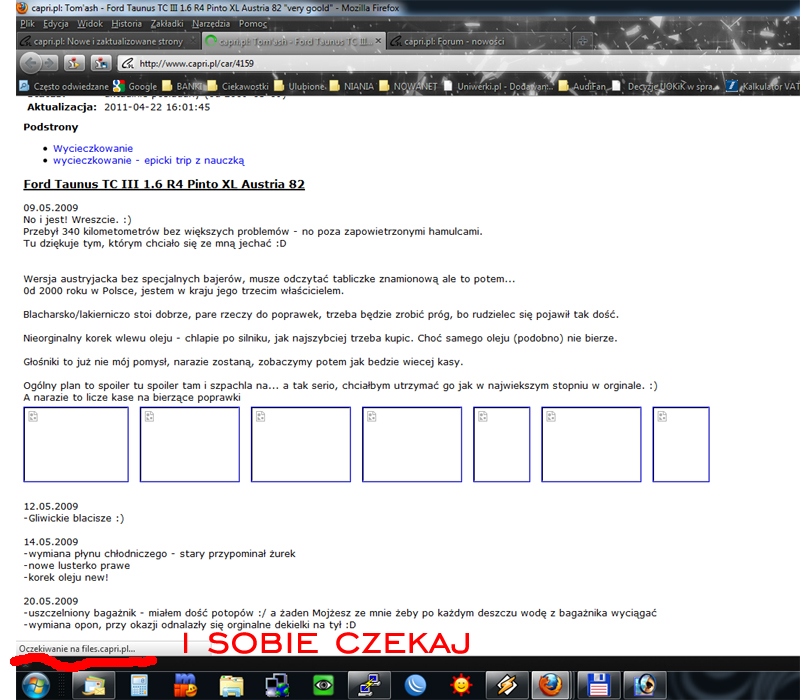Open the Ulubione bookmark folder
This screenshot has height=700, width=800.
tap(299, 86)
